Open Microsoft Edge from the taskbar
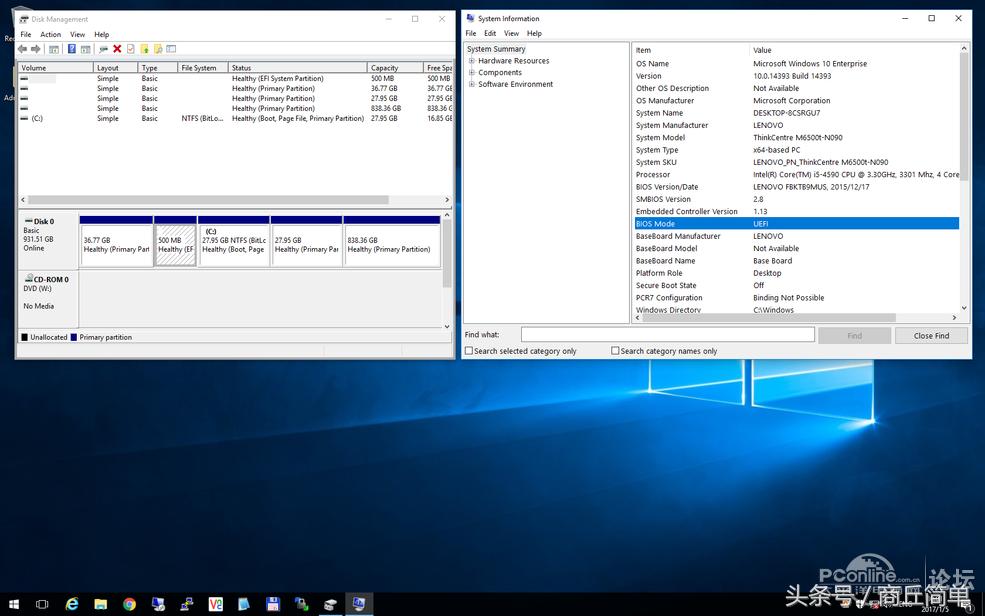985x616 pixels. tap(70, 604)
